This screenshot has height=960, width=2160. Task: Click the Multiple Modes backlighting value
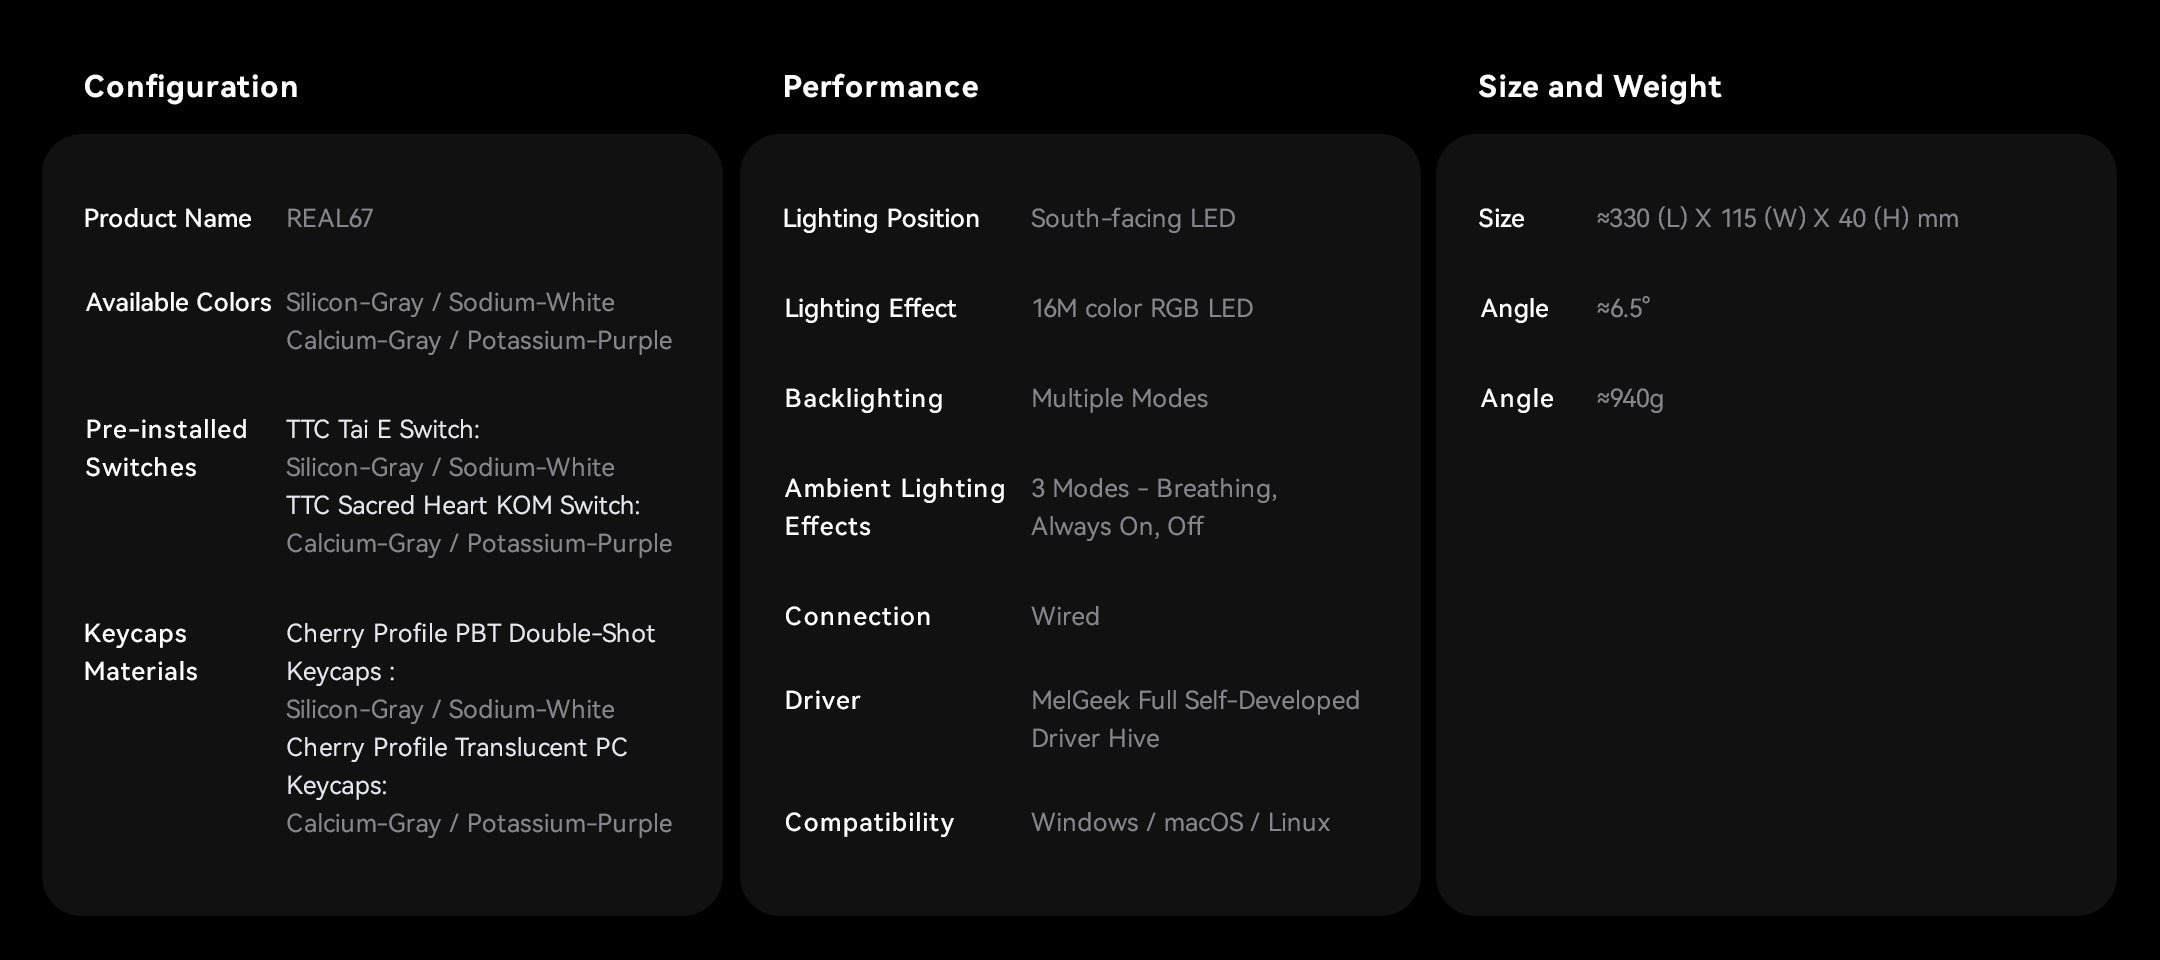1119,398
